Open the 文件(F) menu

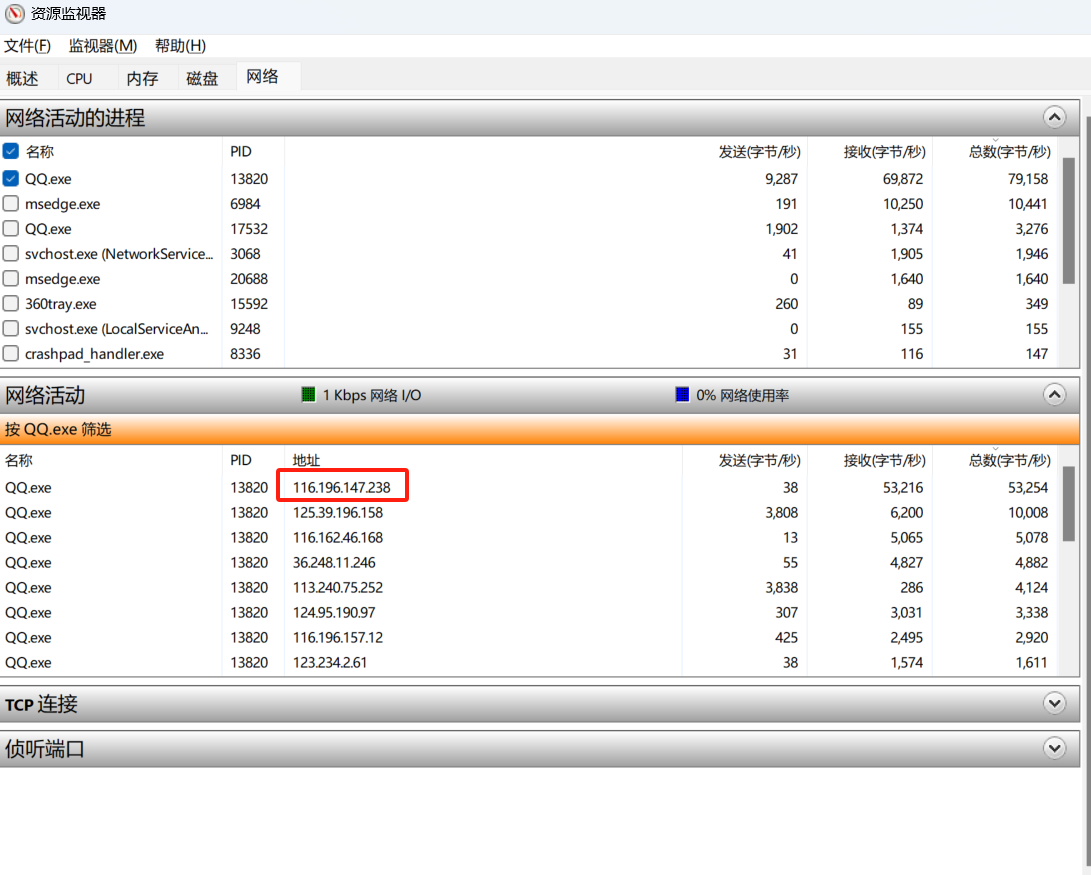(x=27, y=46)
